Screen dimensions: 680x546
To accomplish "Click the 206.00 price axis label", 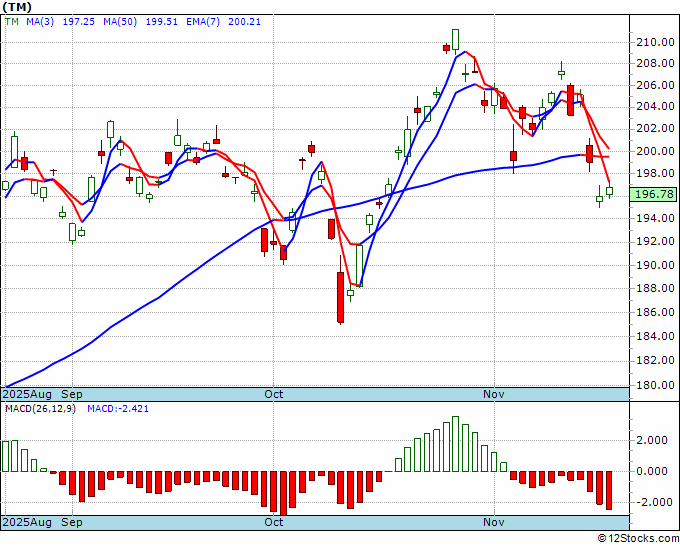I will click(x=655, y=85).
